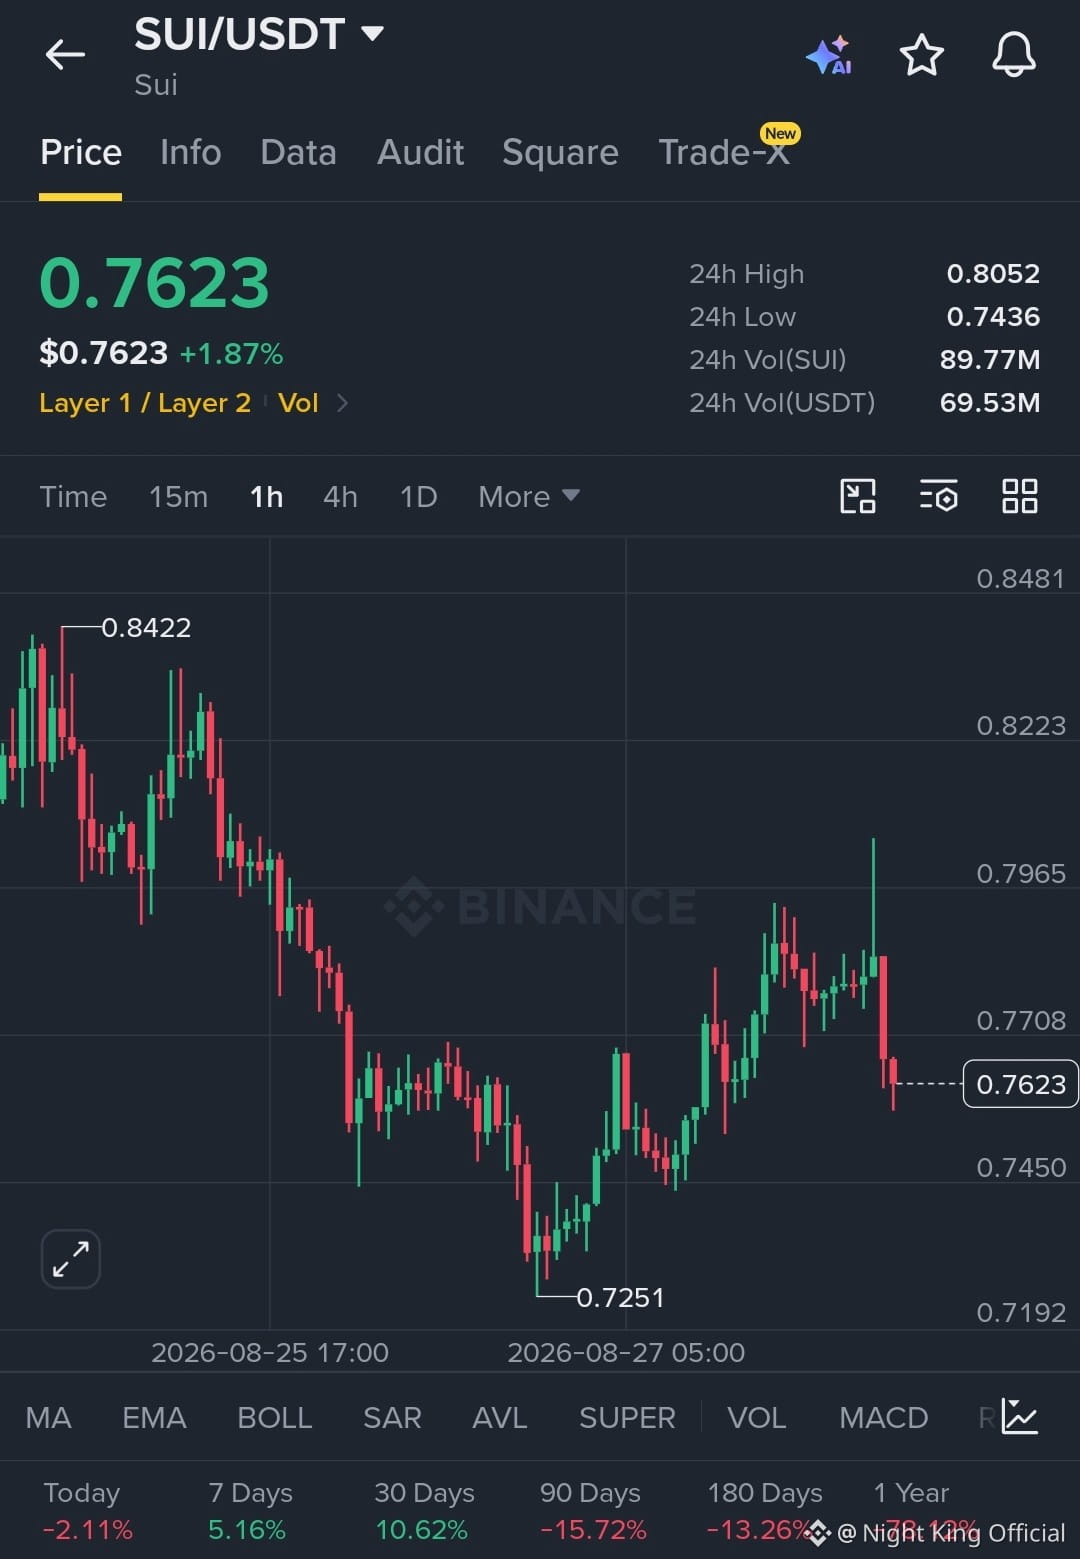Open the four-square grid layout icon
1080x1559 pixels.
point(1019,496)
